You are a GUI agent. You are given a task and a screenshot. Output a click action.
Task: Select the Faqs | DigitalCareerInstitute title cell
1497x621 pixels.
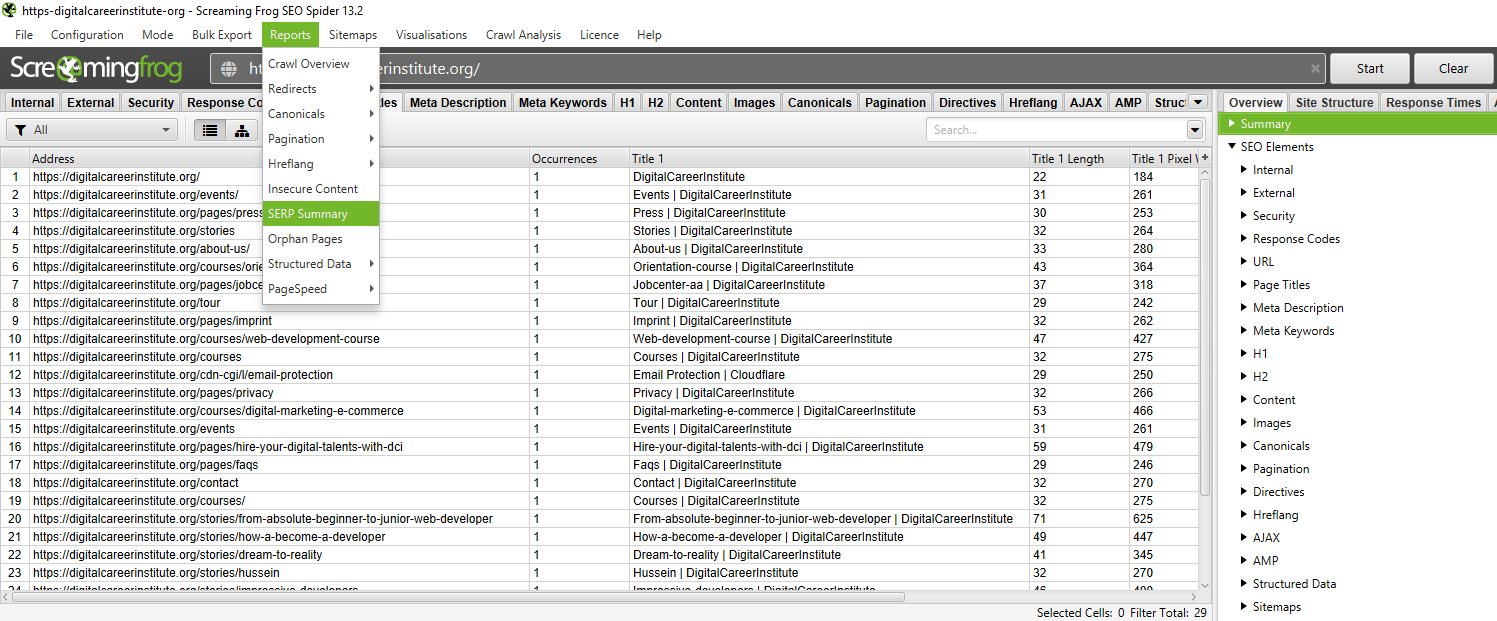(x=830, y=465)
